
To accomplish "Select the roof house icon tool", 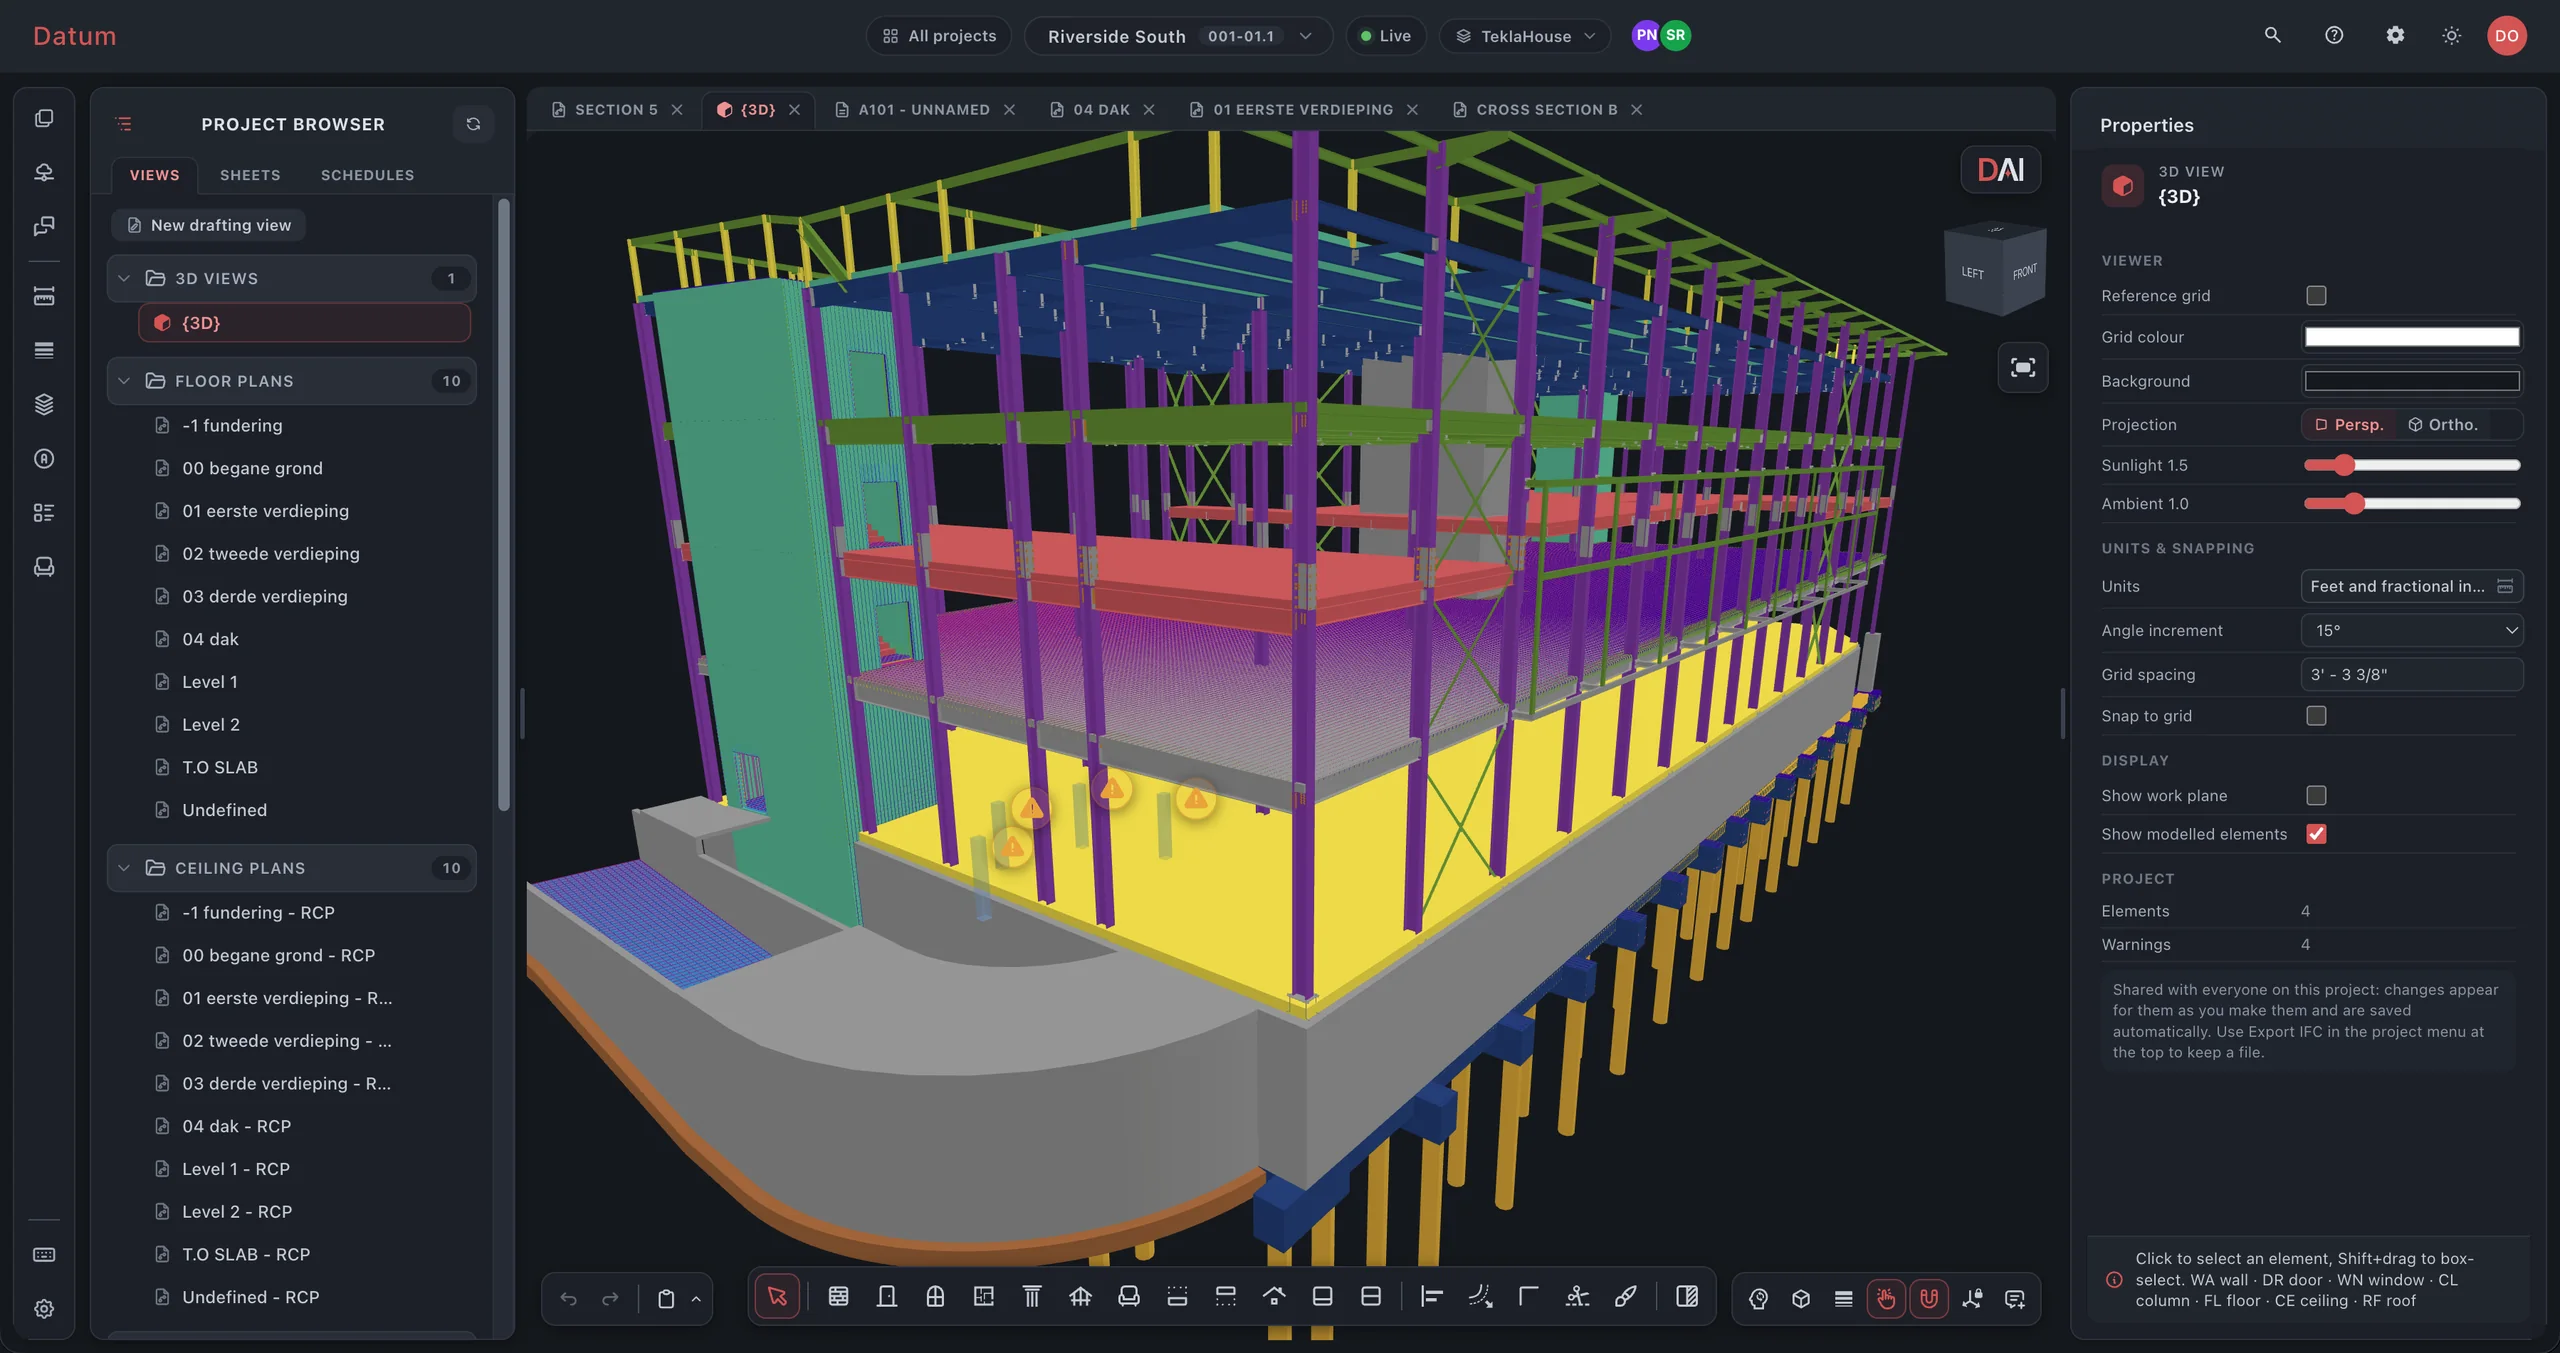I will pyautogui.click(x=1274, y=1298).
